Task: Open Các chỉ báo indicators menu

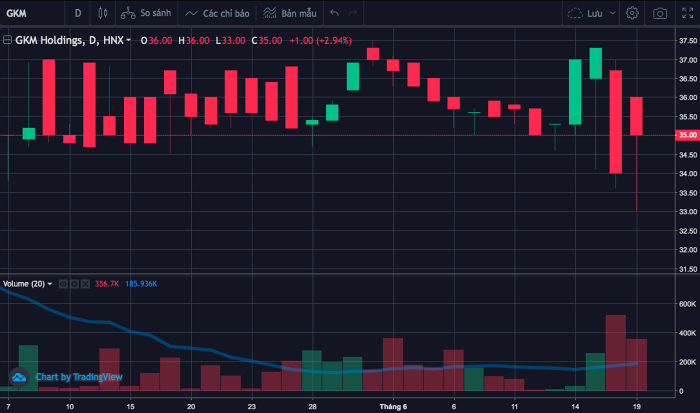Action: coord(218,14)
